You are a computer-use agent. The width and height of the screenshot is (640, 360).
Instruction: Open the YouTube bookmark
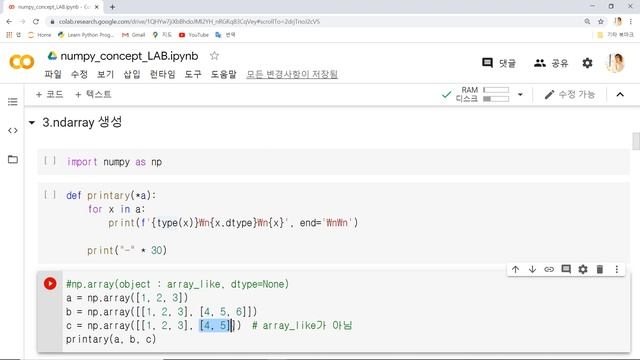coord(194,35)
